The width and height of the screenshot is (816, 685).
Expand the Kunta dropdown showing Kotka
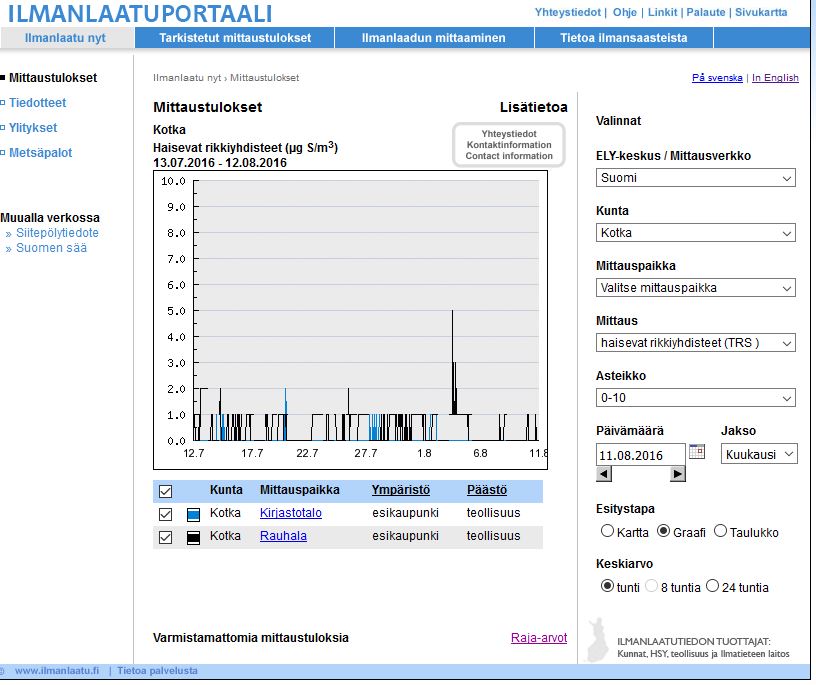pos(695,233)
